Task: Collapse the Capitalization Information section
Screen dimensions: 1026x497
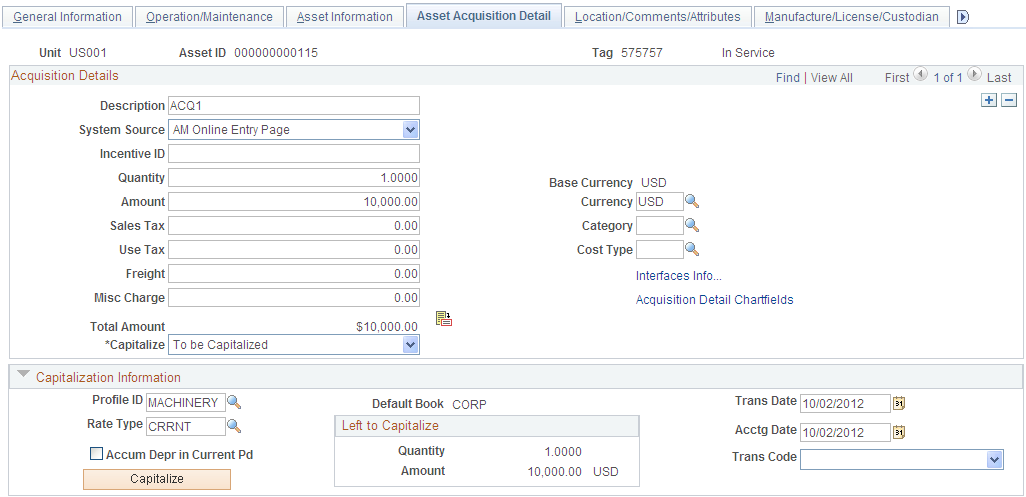Action: click(24, 375)
